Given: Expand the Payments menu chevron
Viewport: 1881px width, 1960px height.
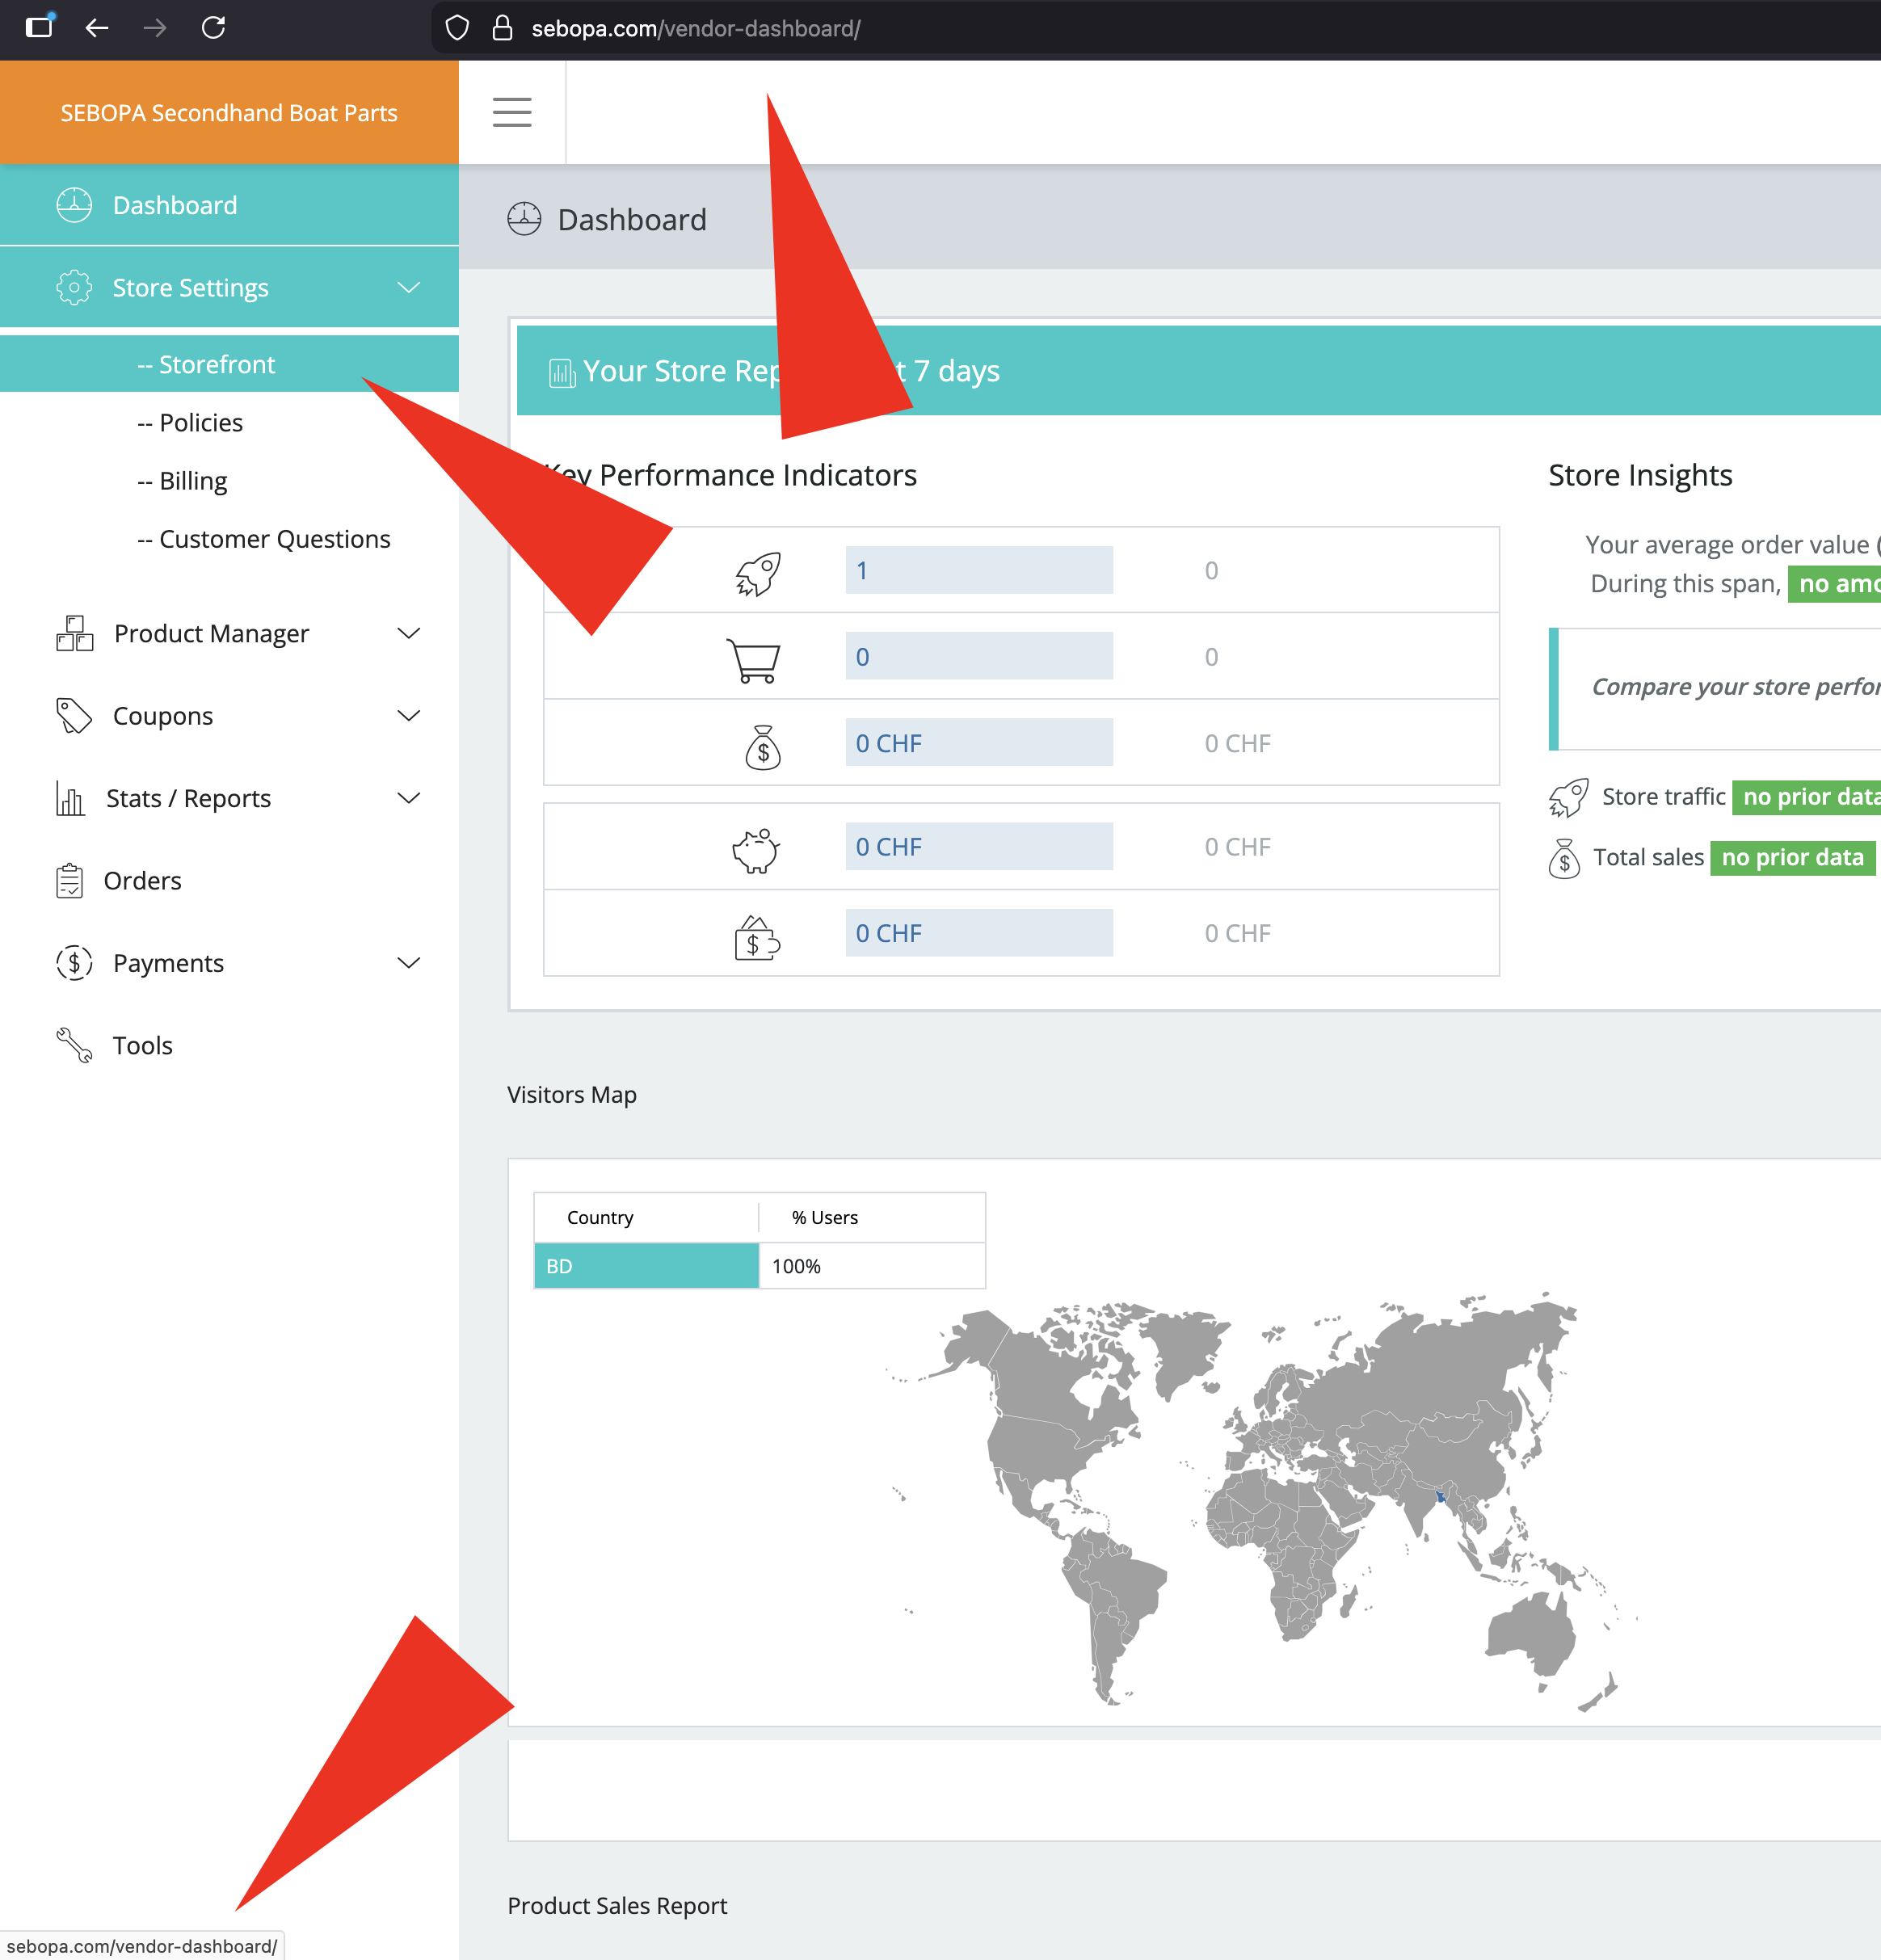Looking at the screenshot, I should 408,963.
